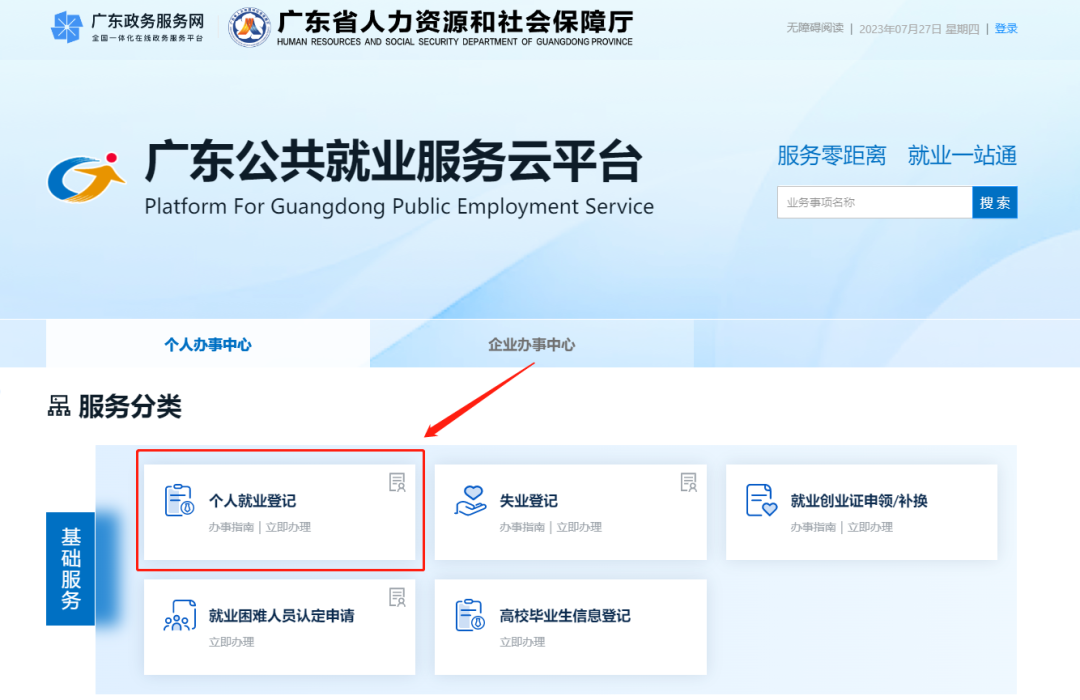This screenshot has height=700, width=1080.
Task: Open the 失业登记 title
Action: [528, 501]
